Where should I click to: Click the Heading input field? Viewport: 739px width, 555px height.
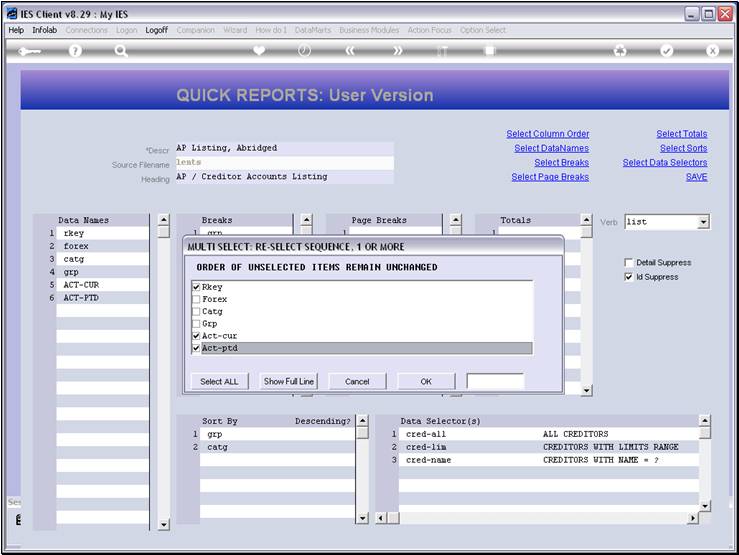284,177
